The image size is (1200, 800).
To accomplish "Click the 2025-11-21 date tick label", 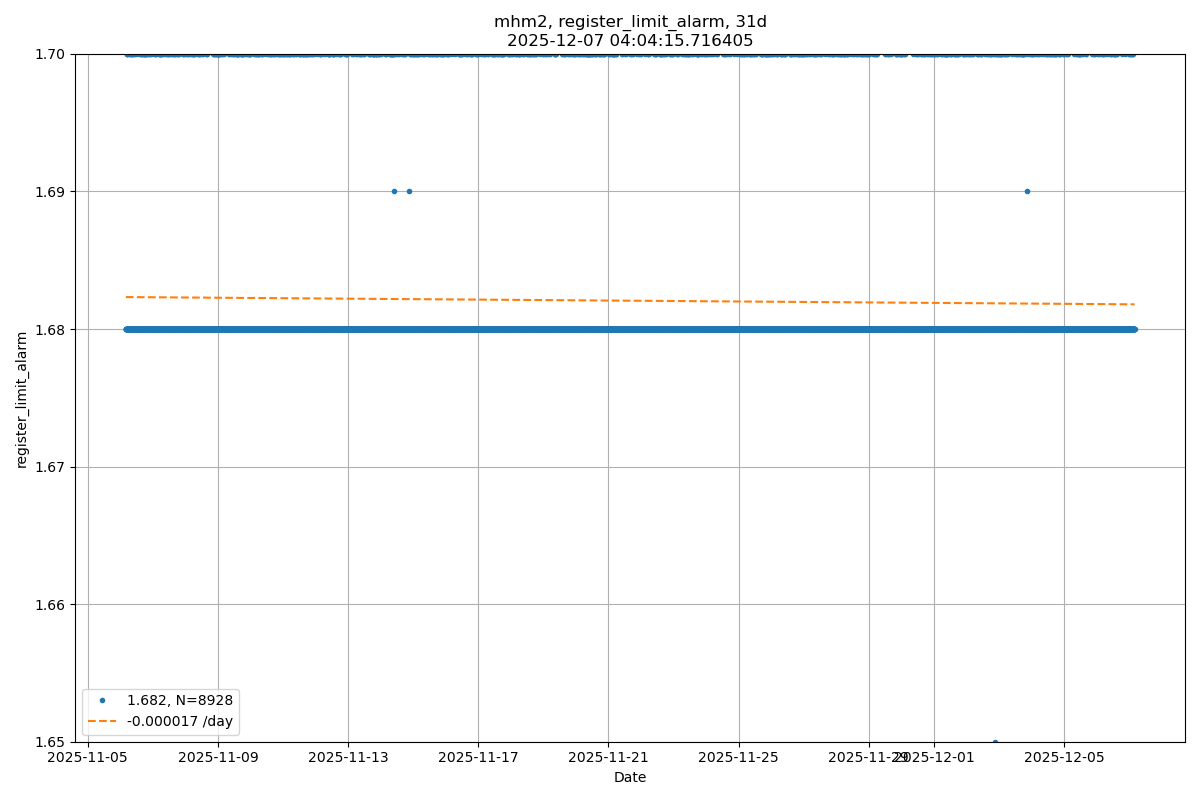I will [608, 757].
